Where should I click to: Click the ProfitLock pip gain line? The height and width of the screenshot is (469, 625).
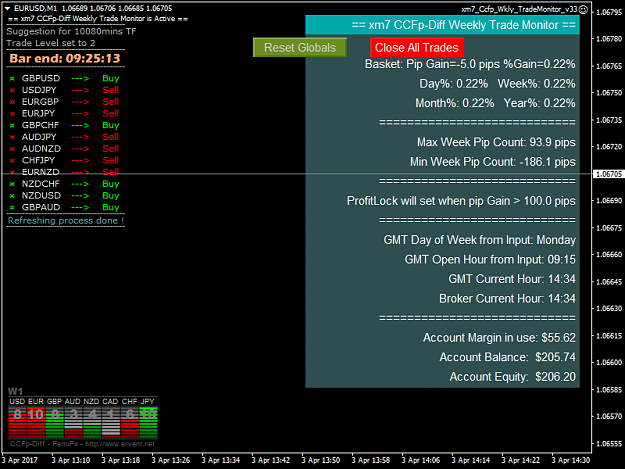click(x=461, y=201)
